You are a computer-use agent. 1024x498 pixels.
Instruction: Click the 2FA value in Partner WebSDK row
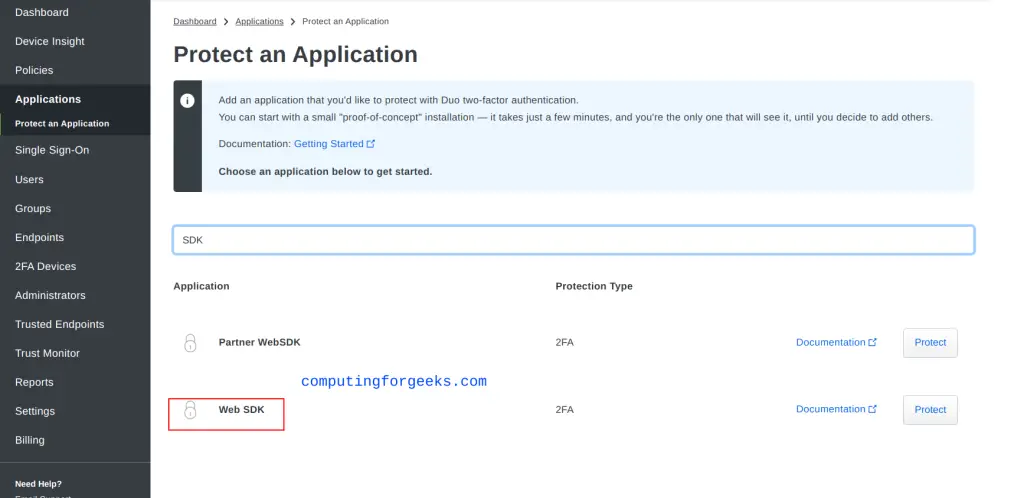(564, 343)
